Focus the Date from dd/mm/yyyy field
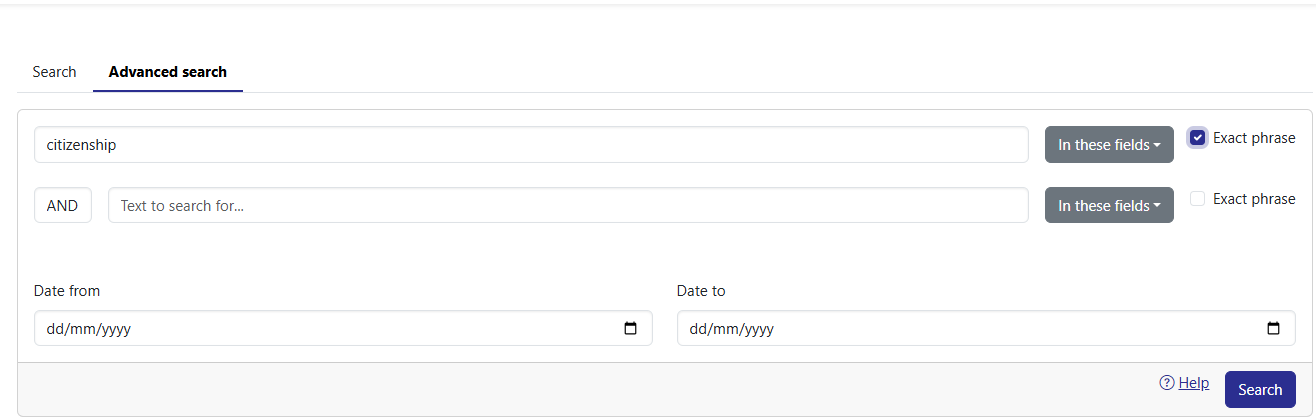The width and height of the screenshot is (1316, 420). 343,328
